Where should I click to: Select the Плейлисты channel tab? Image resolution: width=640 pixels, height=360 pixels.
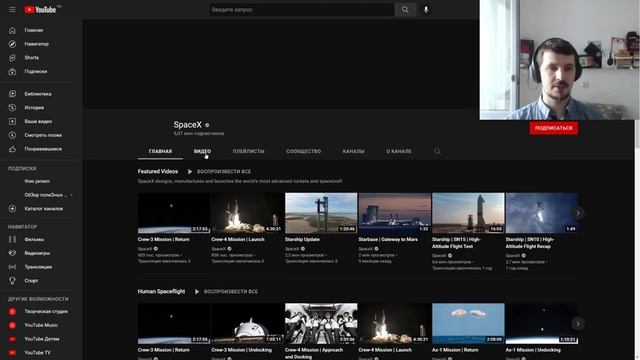click(x=248, y=151)
